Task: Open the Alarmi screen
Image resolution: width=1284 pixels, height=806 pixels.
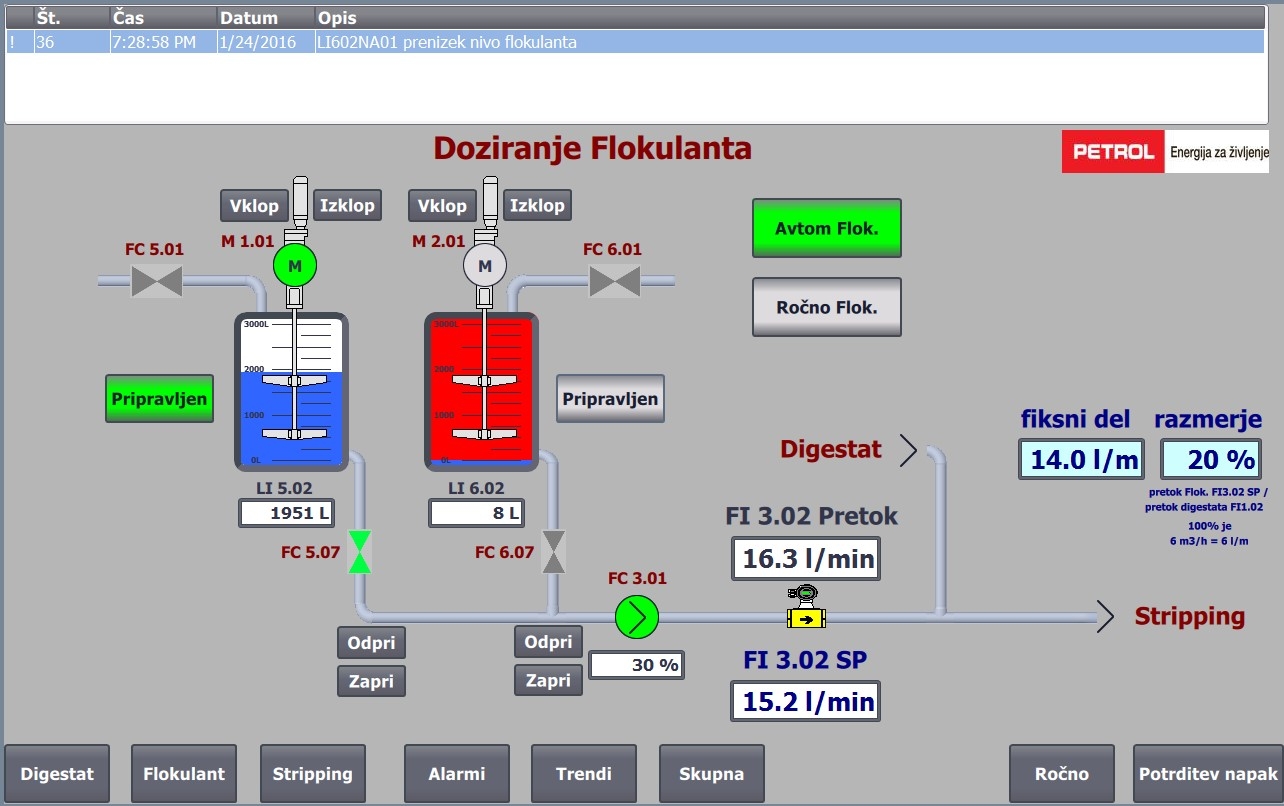Action: pos(456,773)
